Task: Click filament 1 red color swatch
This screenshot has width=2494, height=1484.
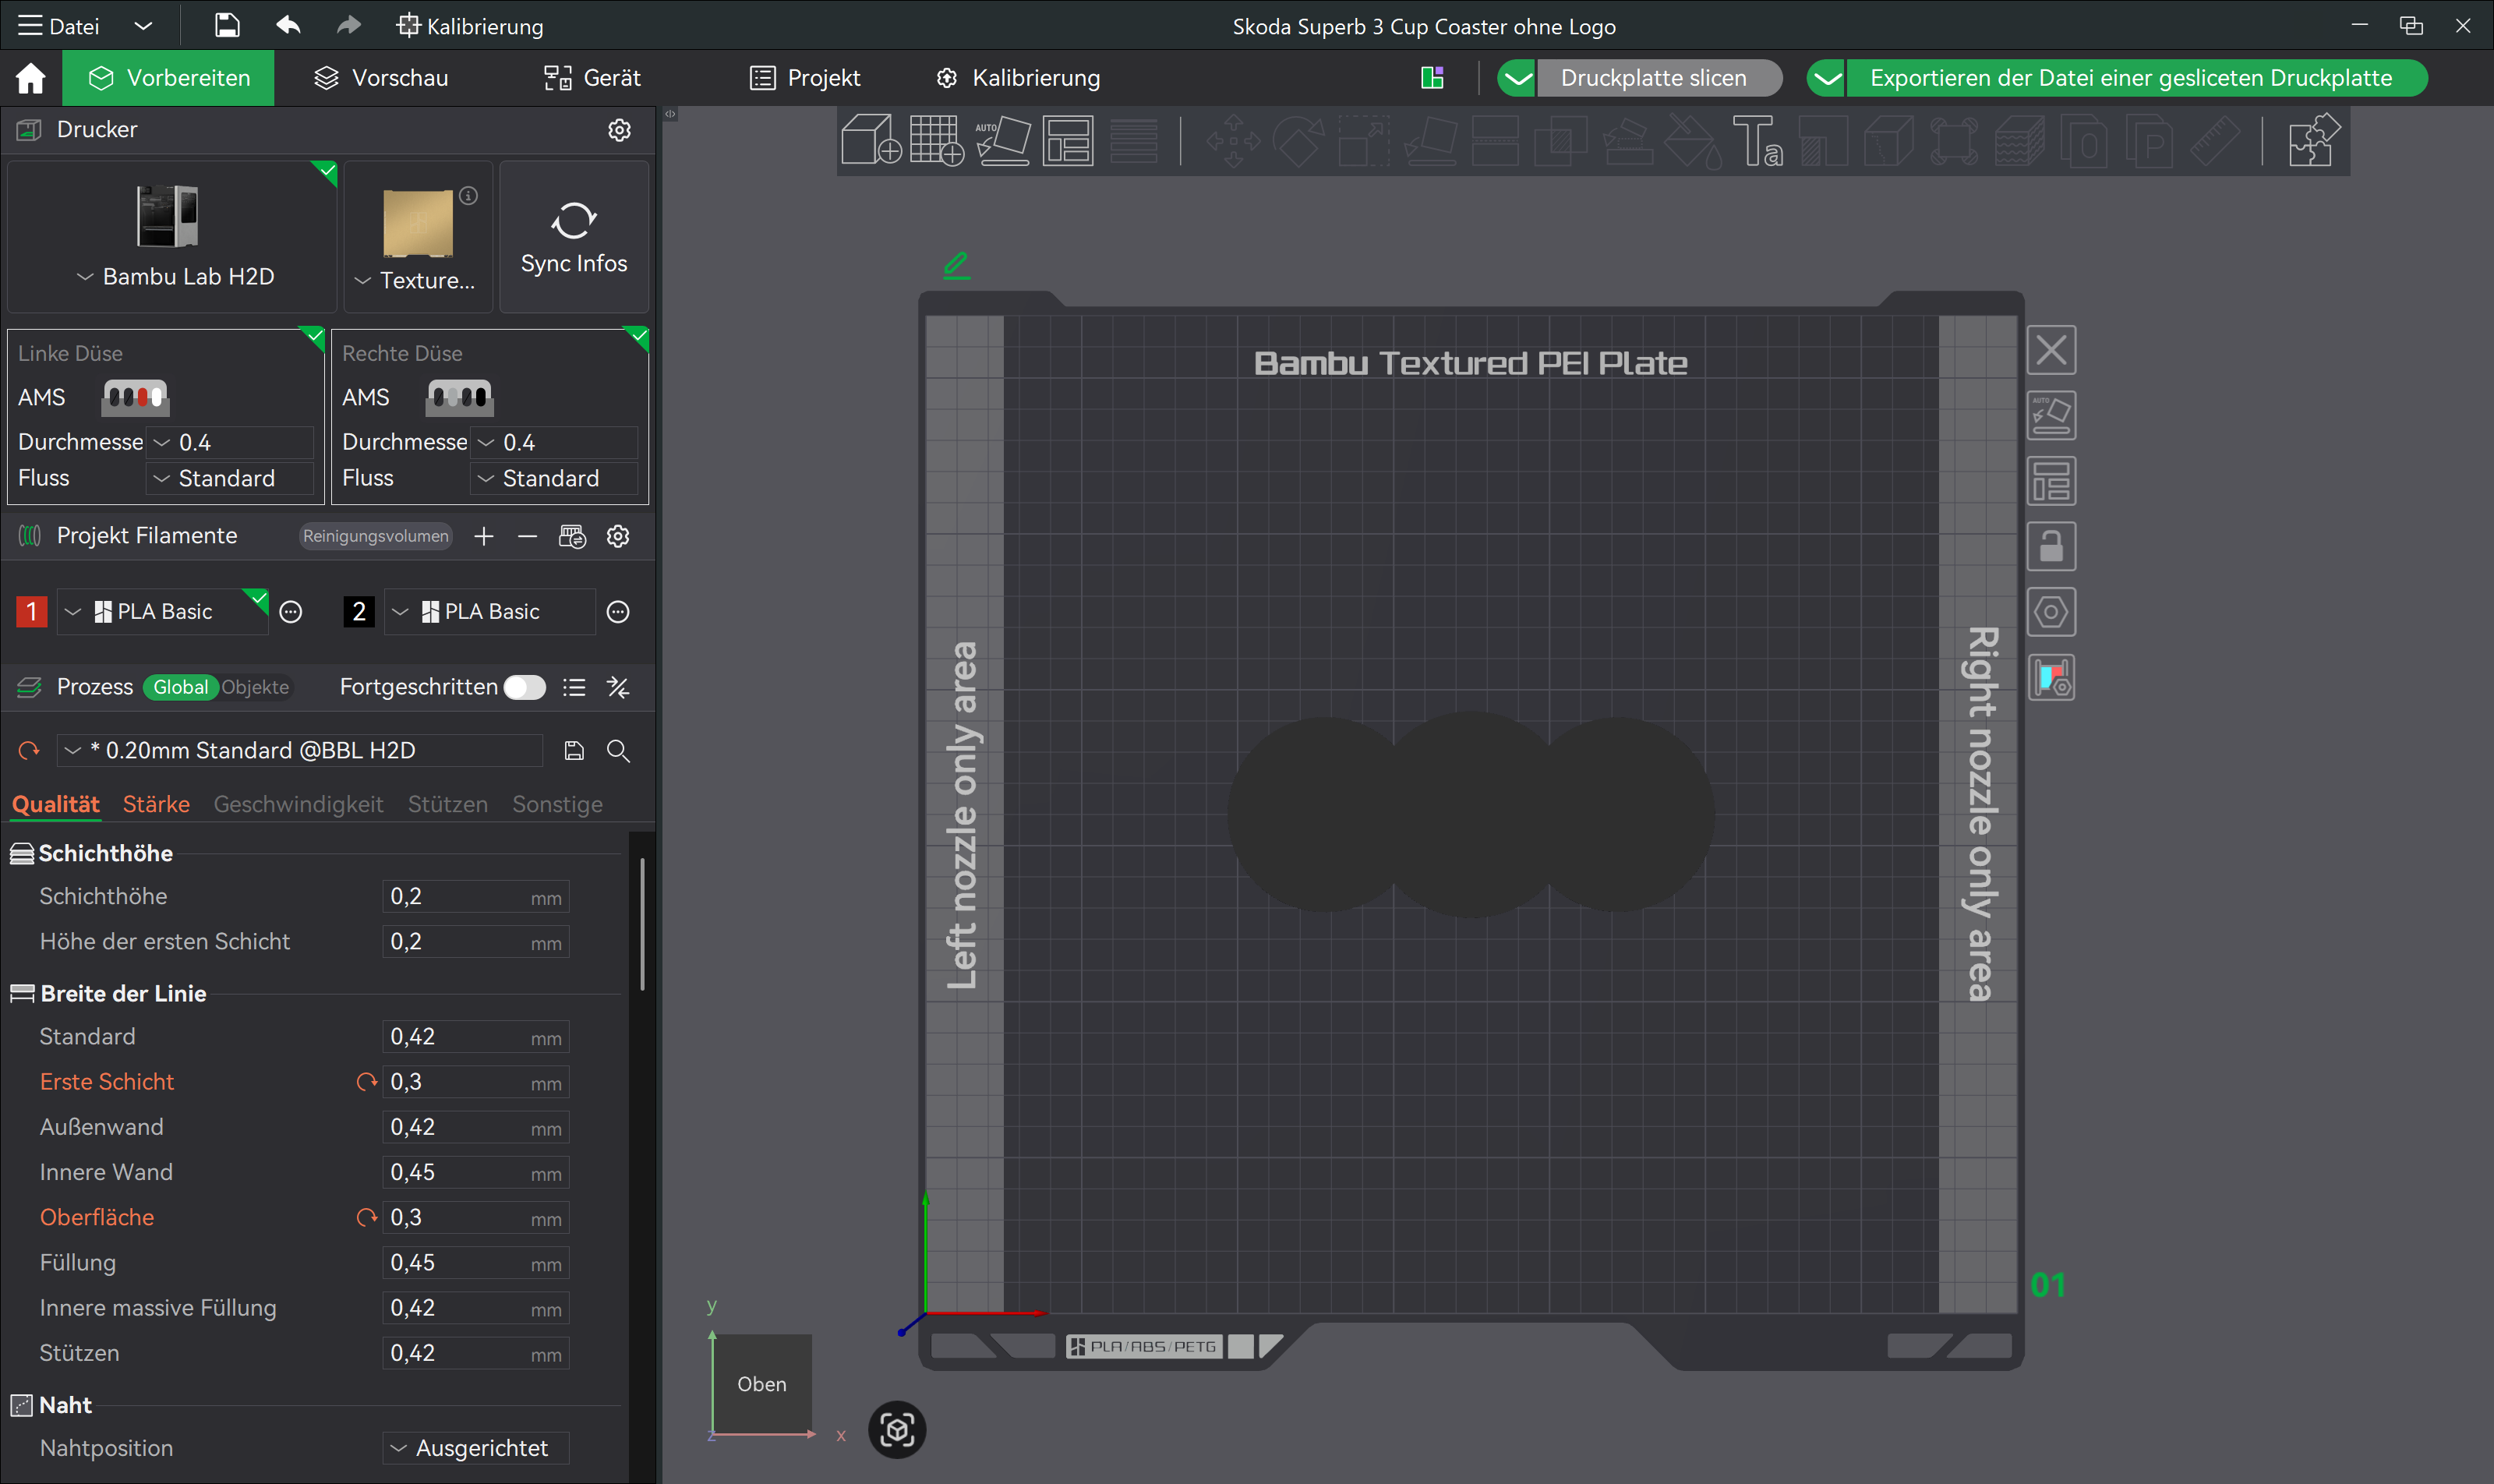Action: tap(31, 612)
